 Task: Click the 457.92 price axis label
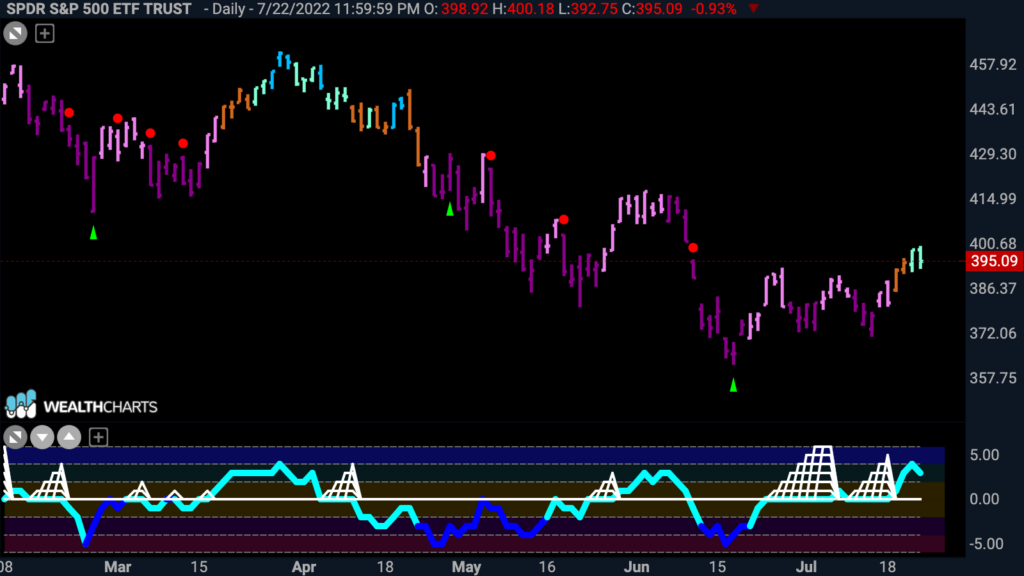point(993,65)
